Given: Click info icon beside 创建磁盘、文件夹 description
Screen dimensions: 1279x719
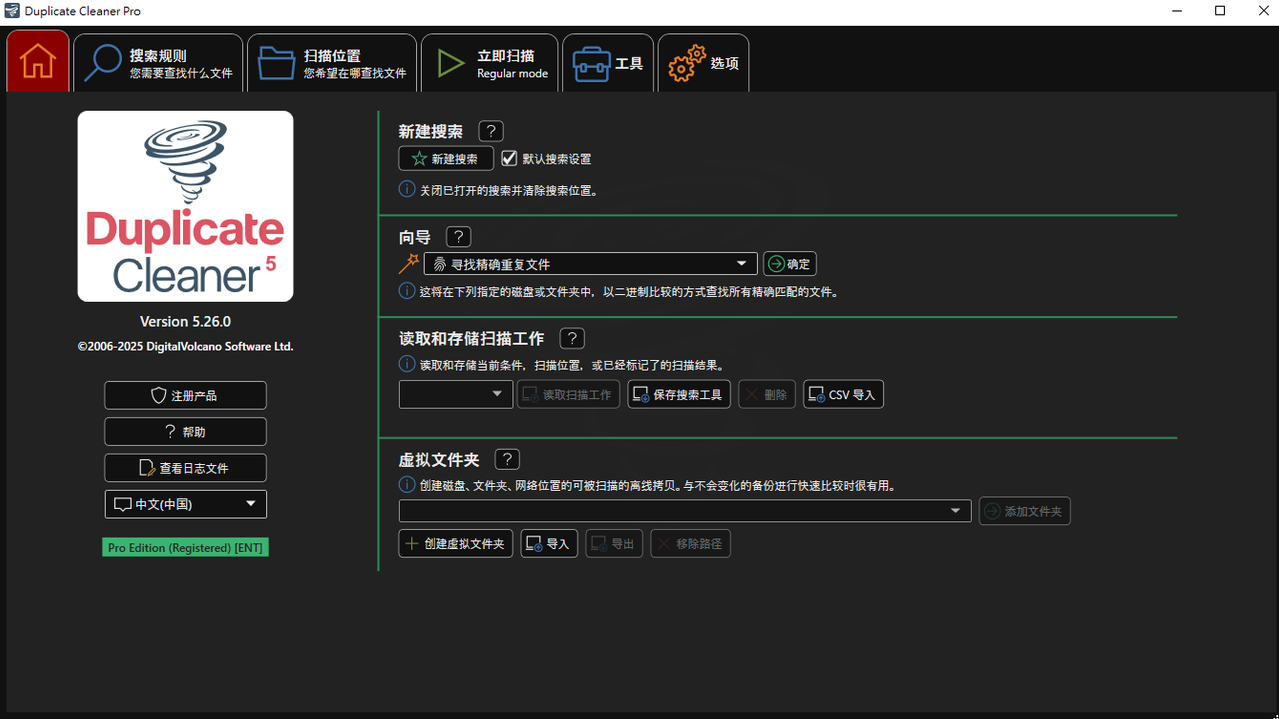Looking at the screenshot, I should (x=407, y=485).
